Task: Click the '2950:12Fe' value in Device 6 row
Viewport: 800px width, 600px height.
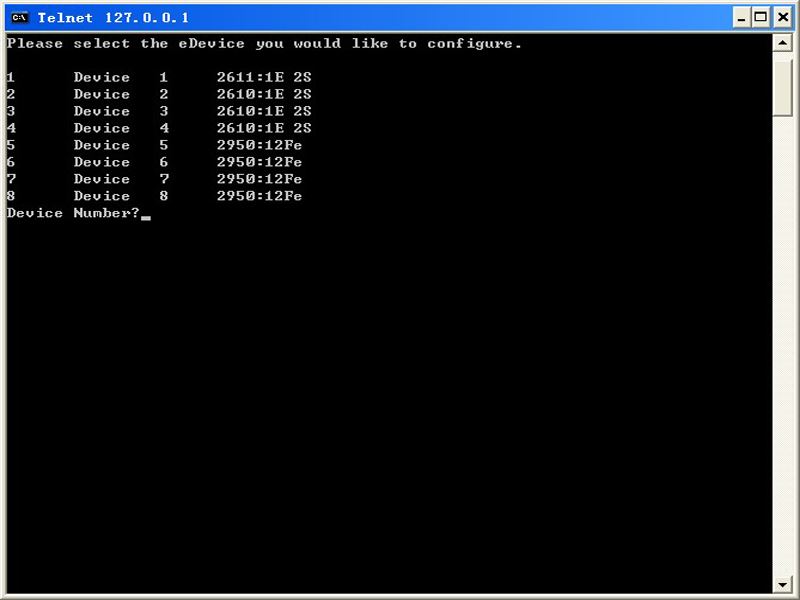Action: click(x=259, y=162)
